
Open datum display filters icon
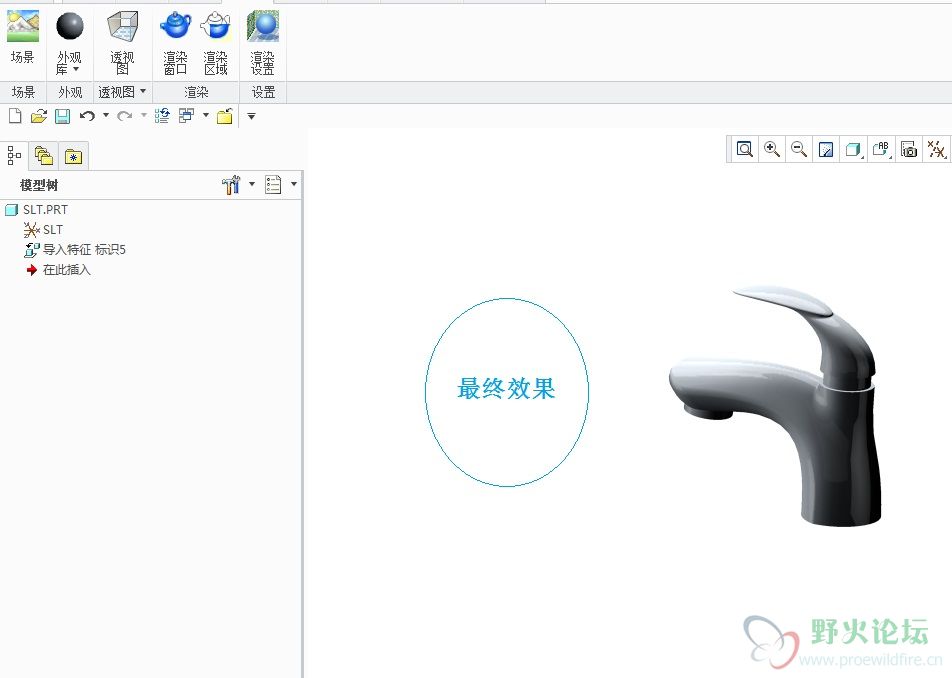(936, 149)
